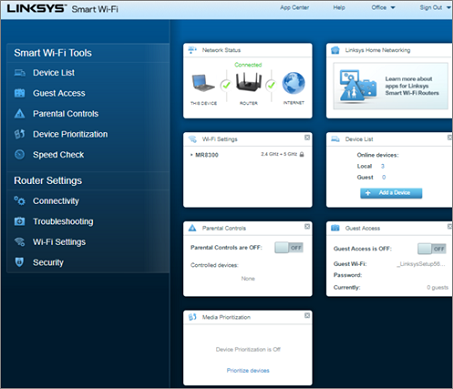The width and height of the screenshot is (453, 389).
Task: Close the Wi-Fi Settings widget
Action: point(307,137)
